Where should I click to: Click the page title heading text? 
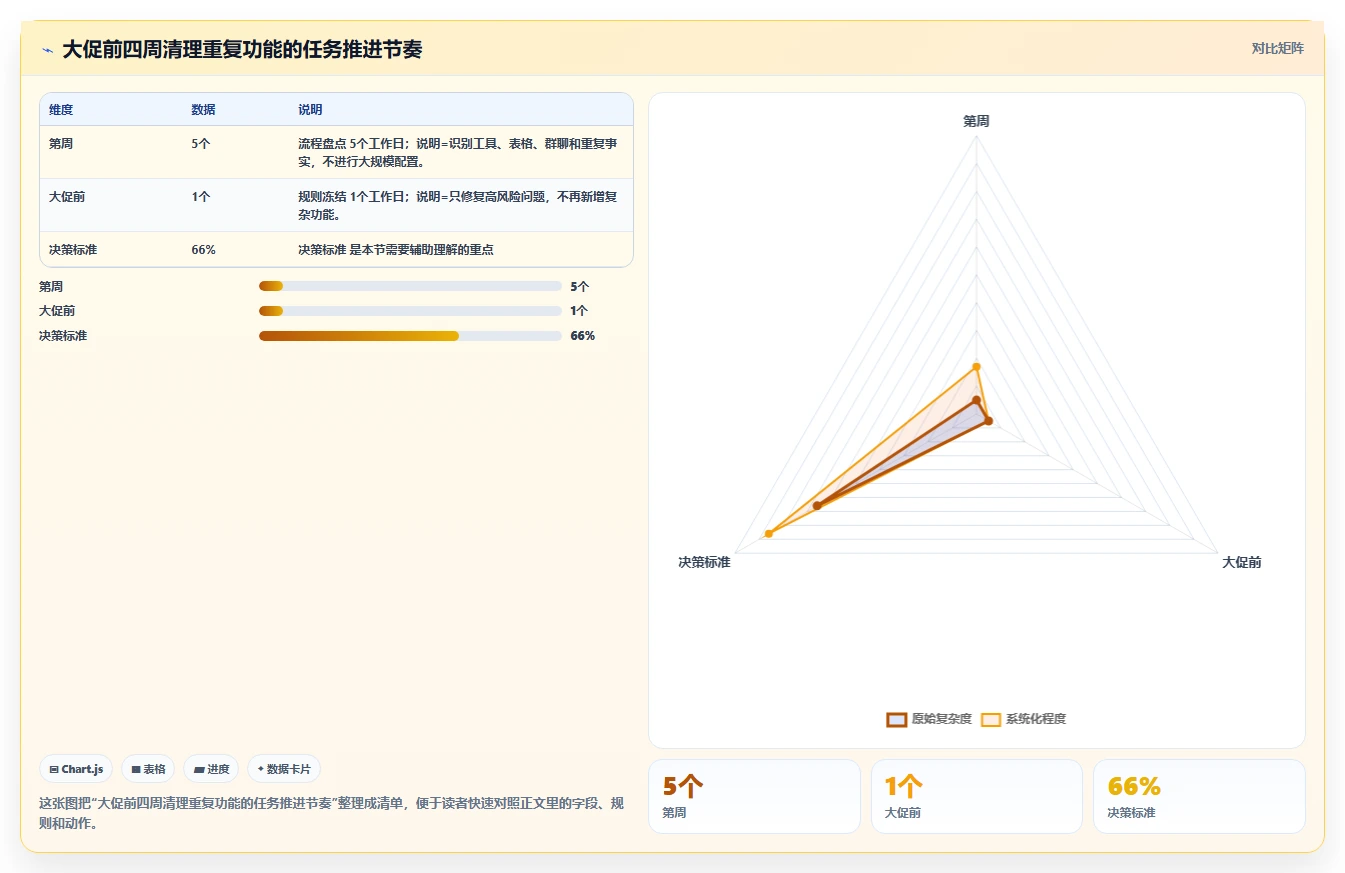(x=242, y=49)
